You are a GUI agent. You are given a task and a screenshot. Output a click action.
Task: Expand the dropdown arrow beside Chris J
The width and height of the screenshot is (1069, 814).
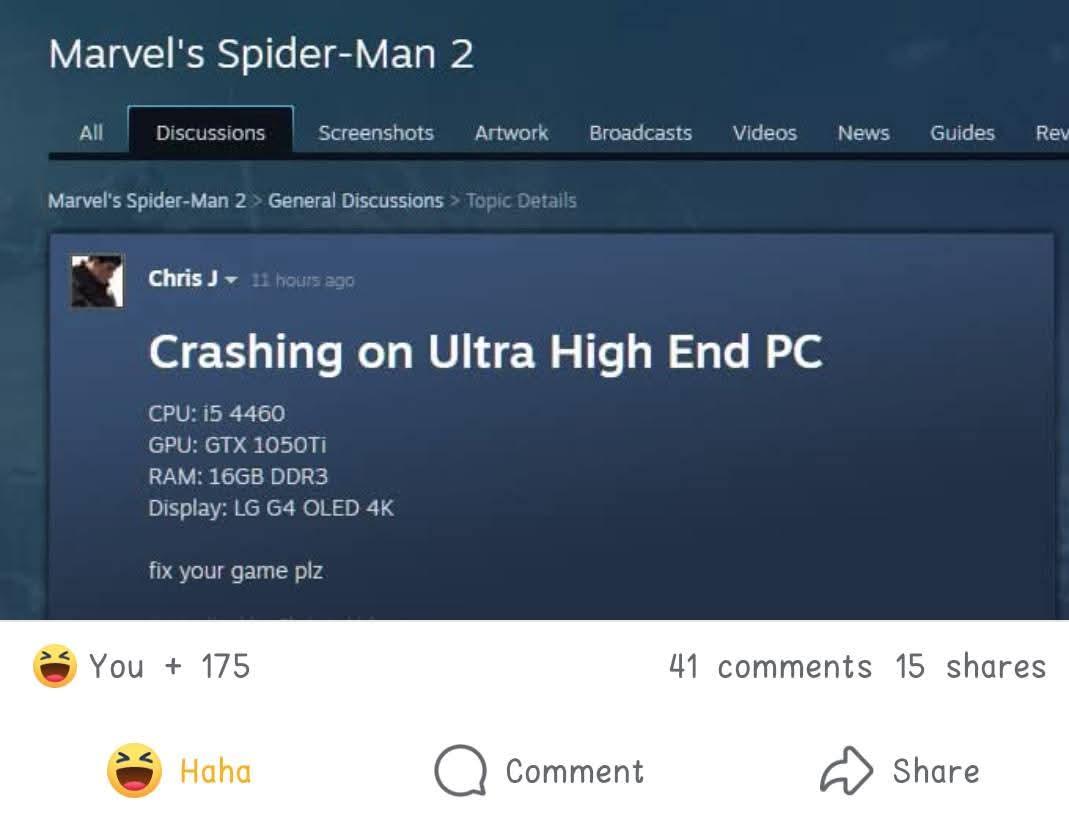[x=231, y=280]
